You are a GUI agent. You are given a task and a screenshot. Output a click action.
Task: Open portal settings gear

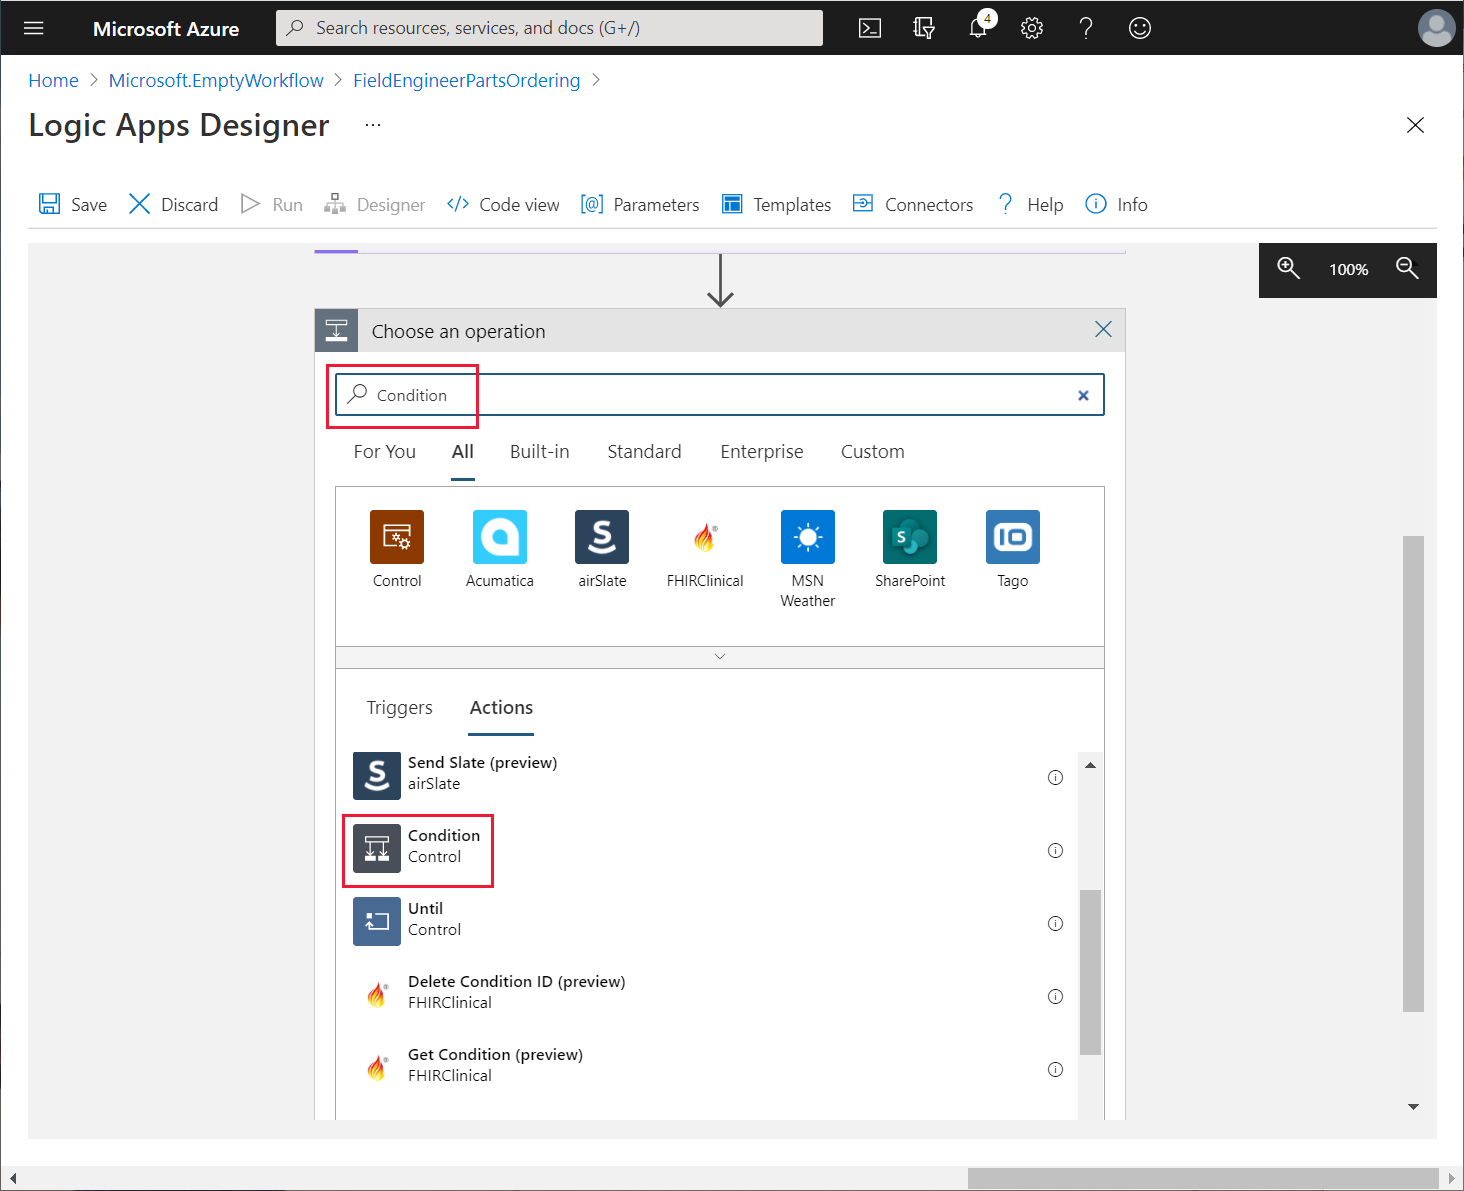pos(1032,28)
